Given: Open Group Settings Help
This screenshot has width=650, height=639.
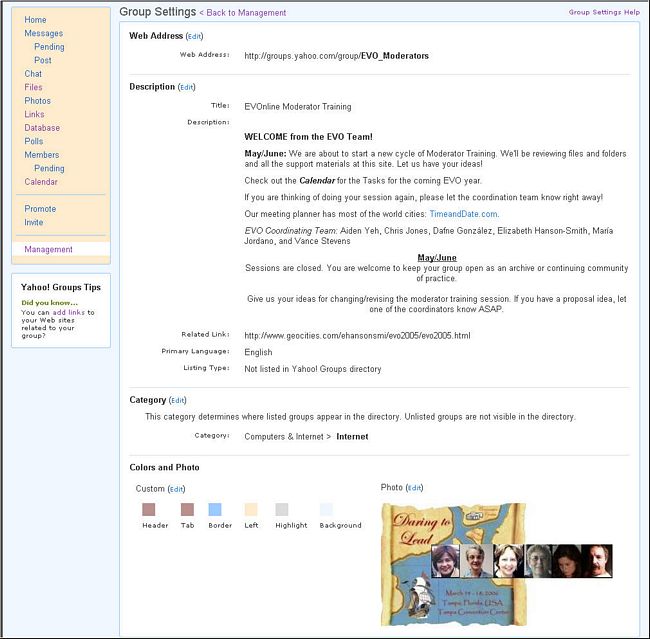Looking at the screenshot, I should 604,12.
